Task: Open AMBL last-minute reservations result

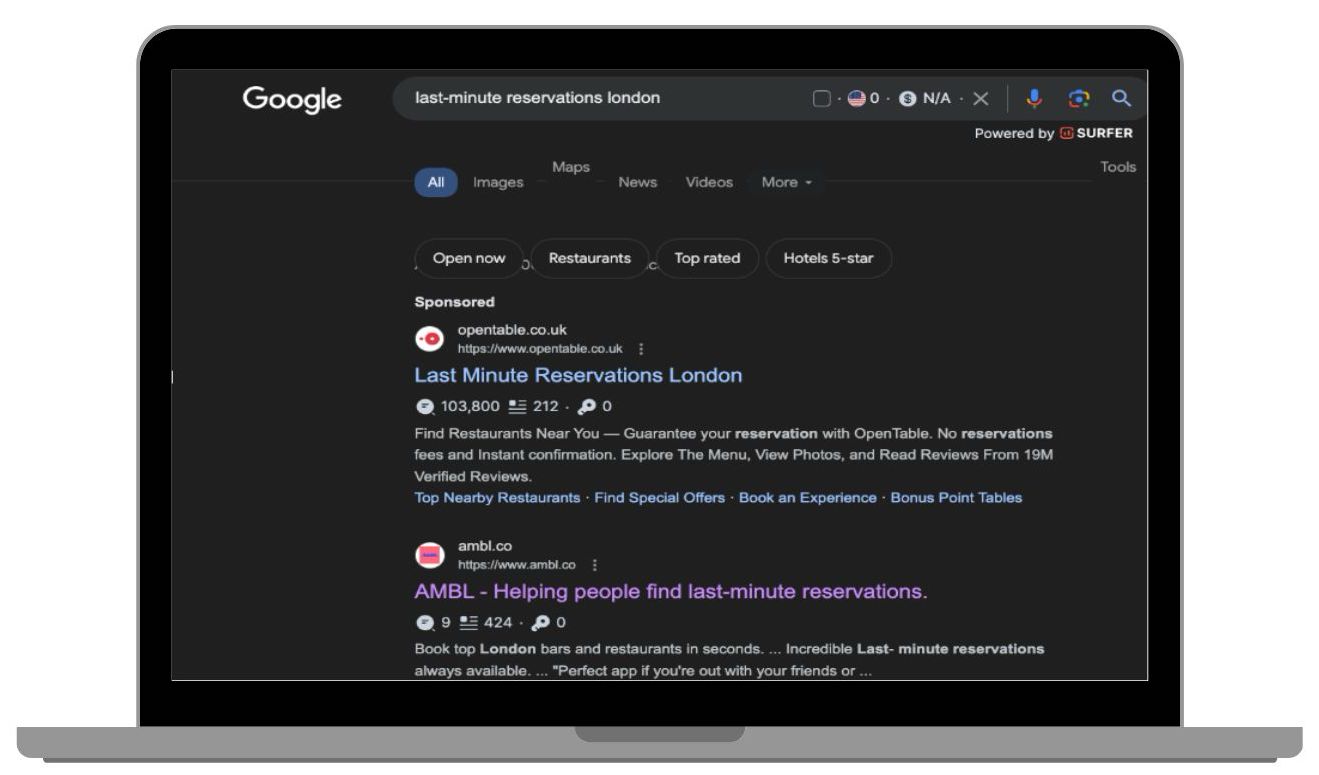Action: [x=671, y=592]
